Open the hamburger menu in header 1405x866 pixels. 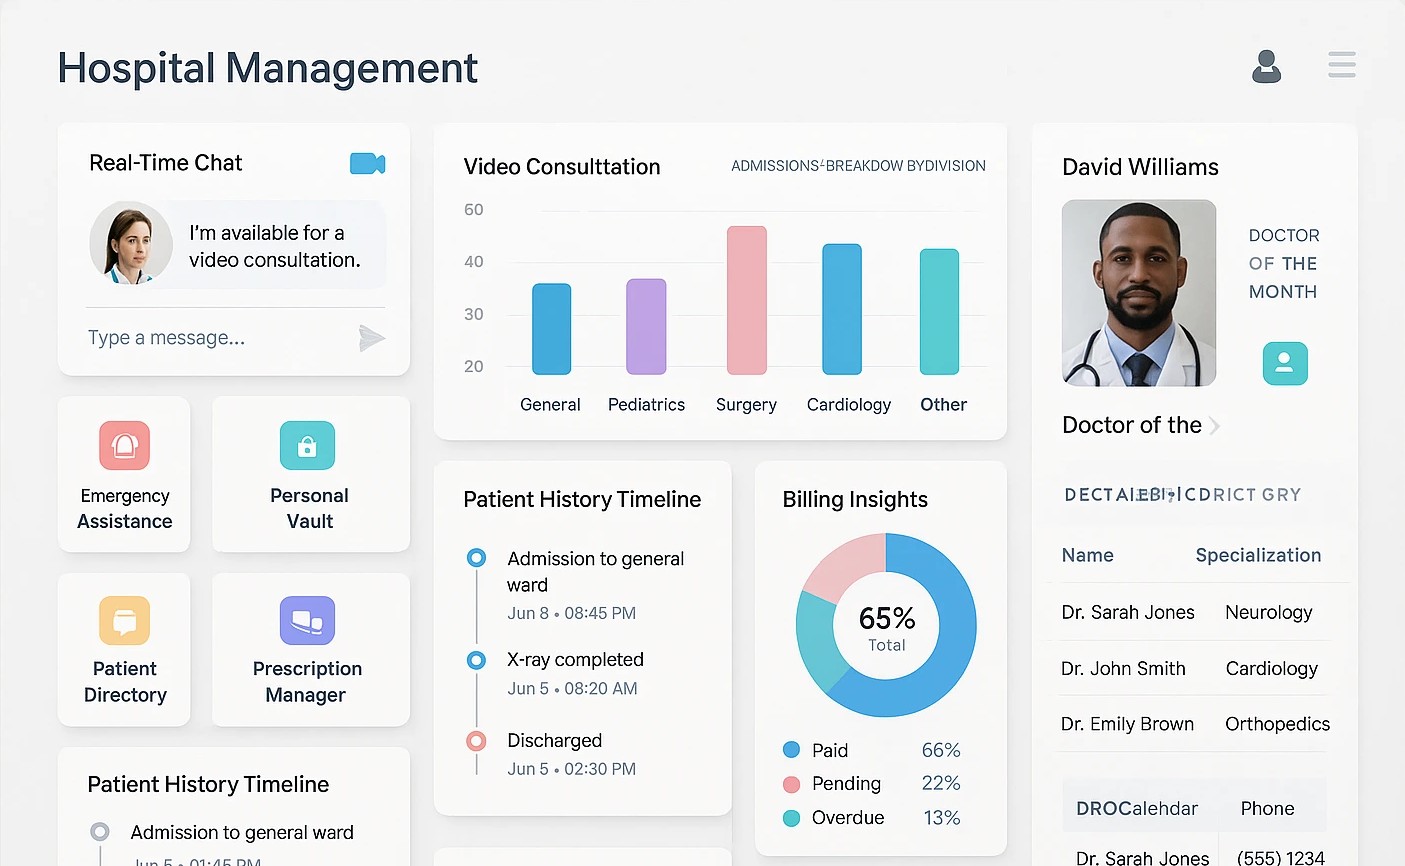tap(1341, 65)
